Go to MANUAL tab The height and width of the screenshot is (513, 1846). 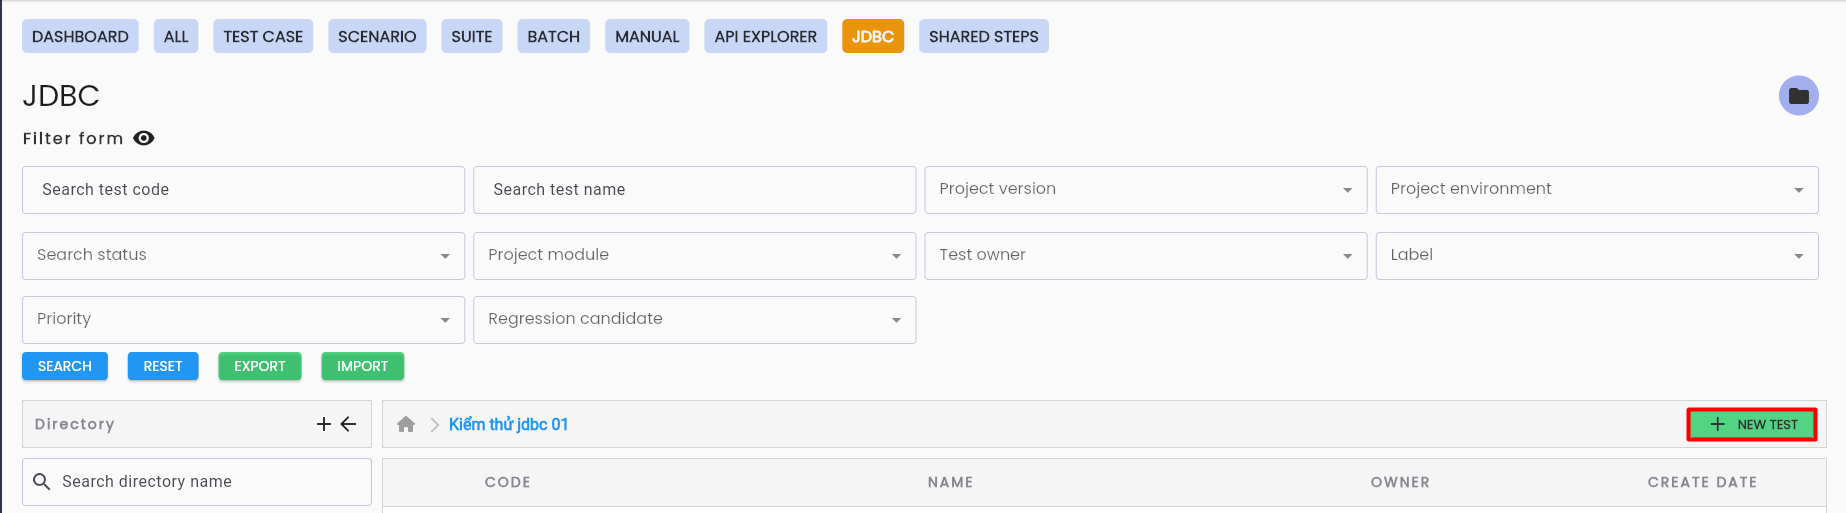pos(647,36)
